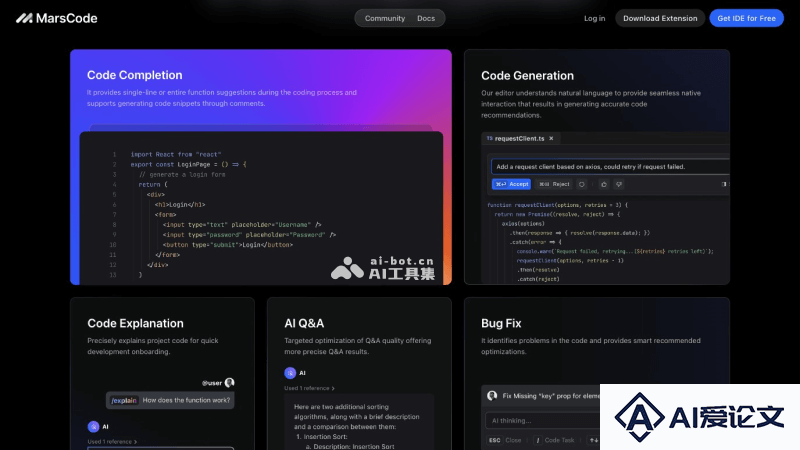Screen dimensions: 800x450
Task: Click the Code Generation heading
Action: 528,76
